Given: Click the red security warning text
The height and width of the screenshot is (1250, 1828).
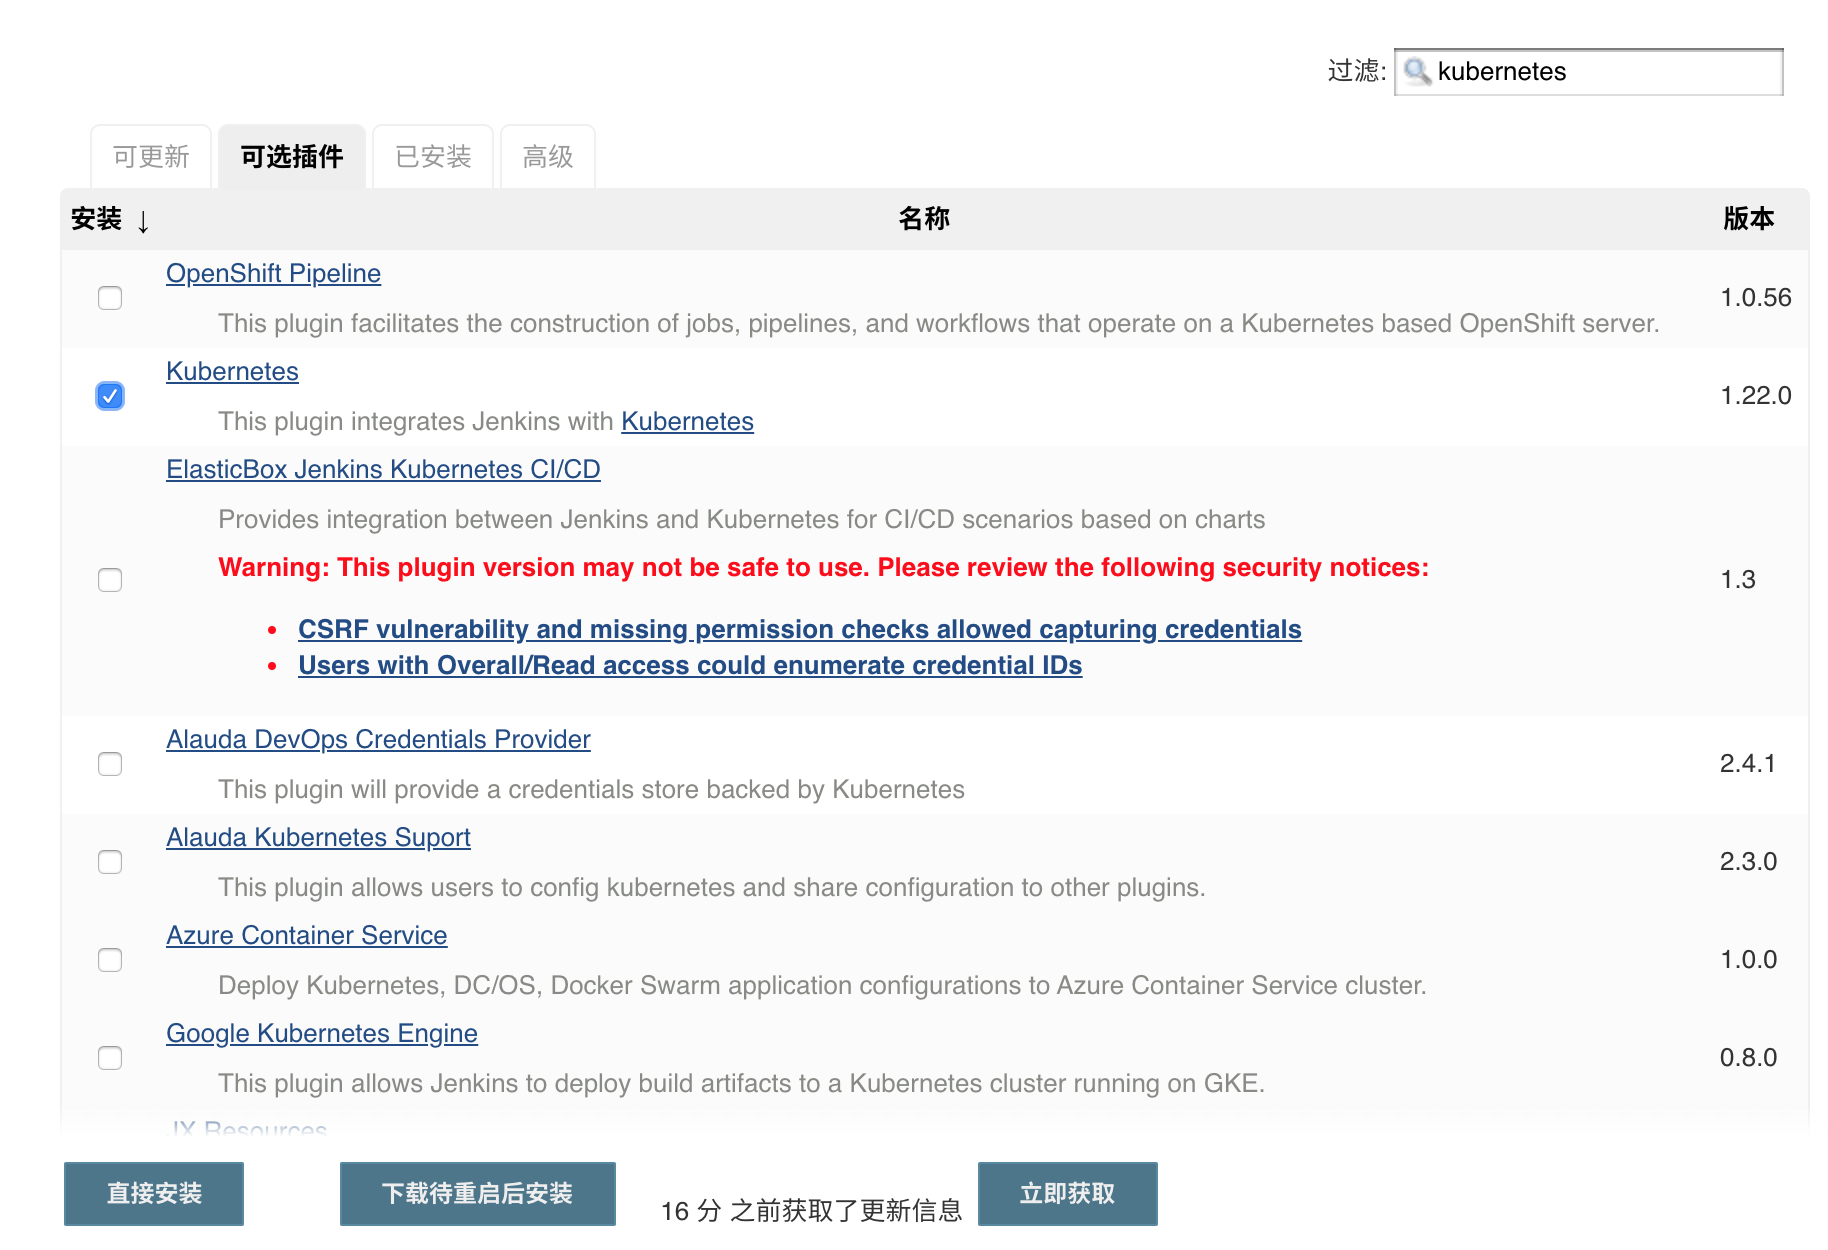Looking at the screenshot, I should [823, 567].
